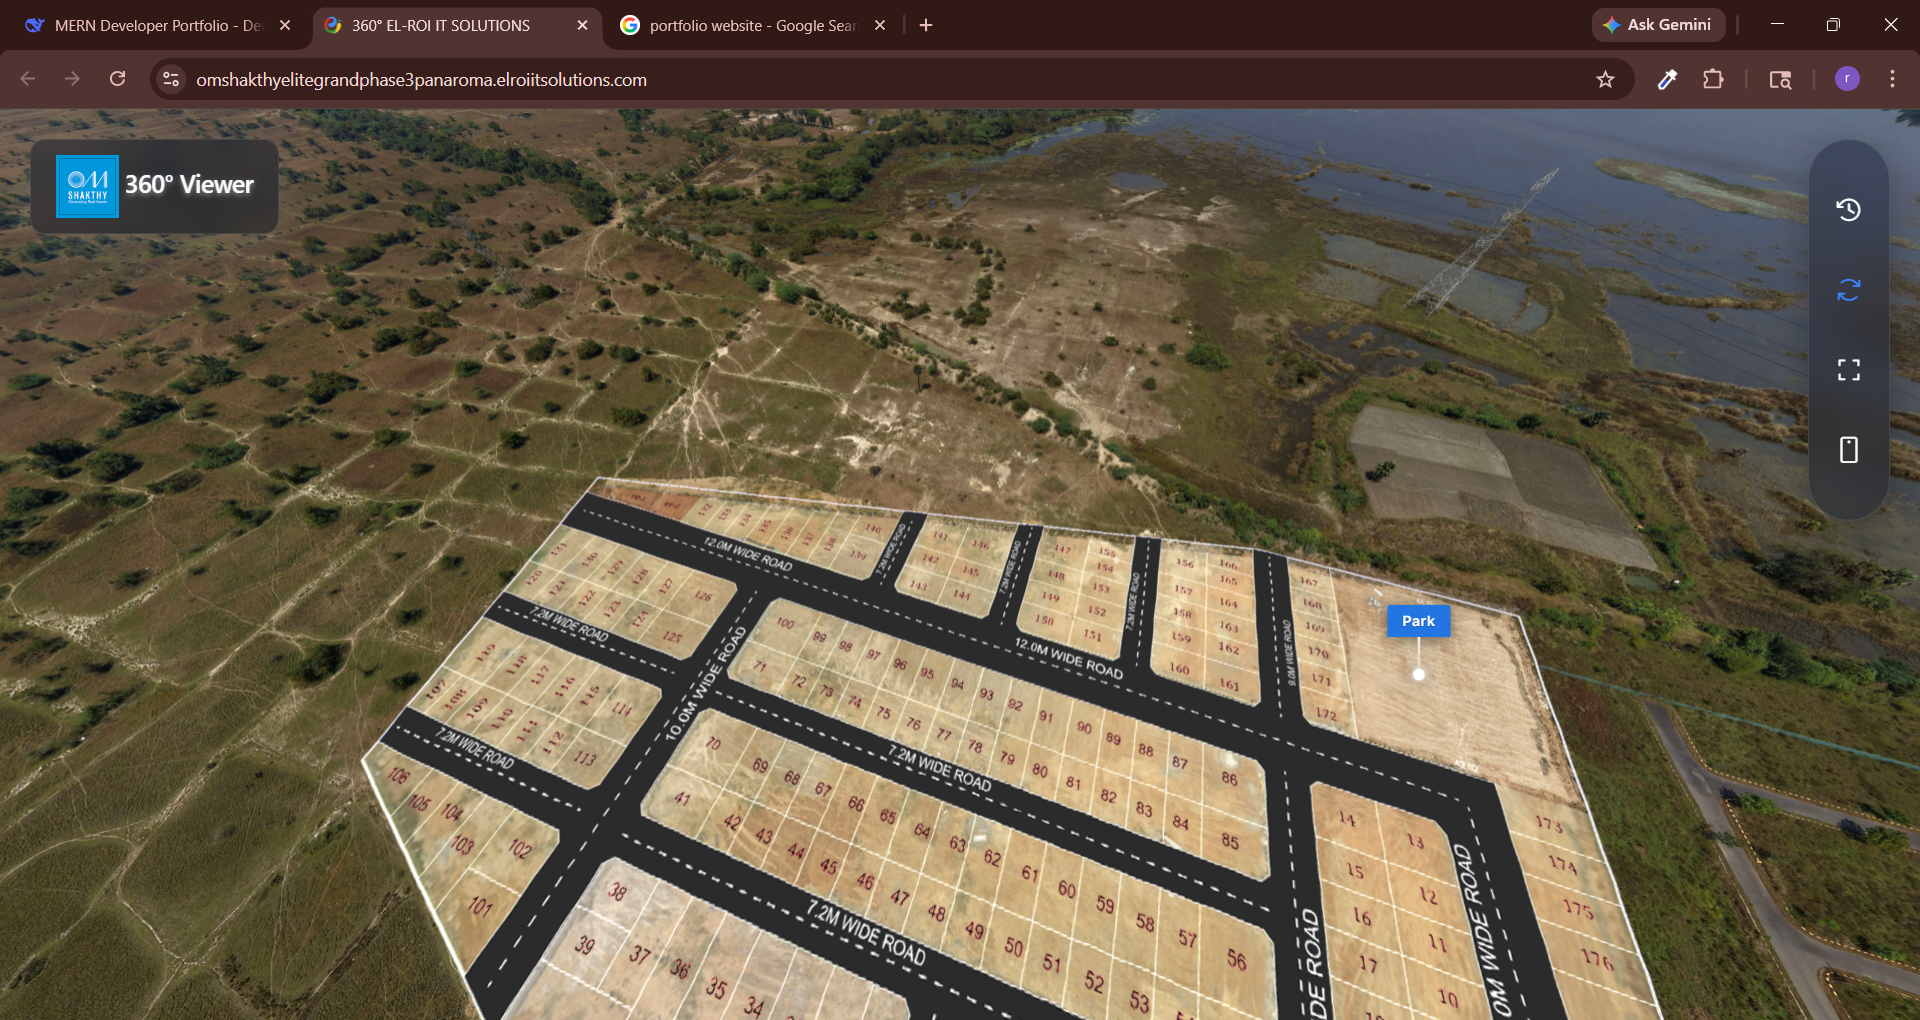
Task: Click the address bar URL
Action: [x=421, y=80]
